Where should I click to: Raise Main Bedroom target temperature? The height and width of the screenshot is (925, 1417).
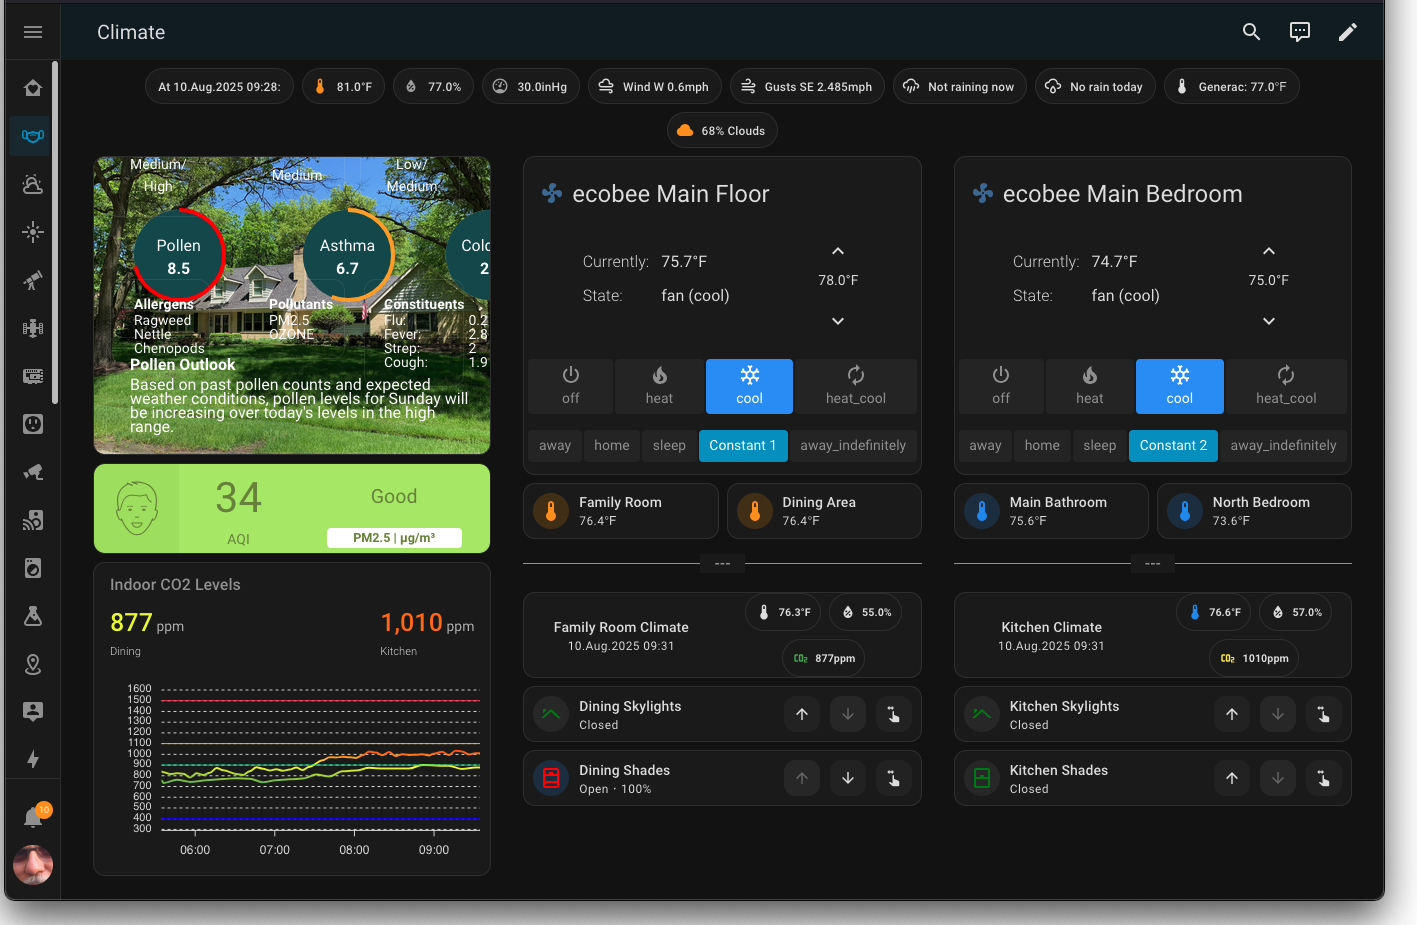1269,251
